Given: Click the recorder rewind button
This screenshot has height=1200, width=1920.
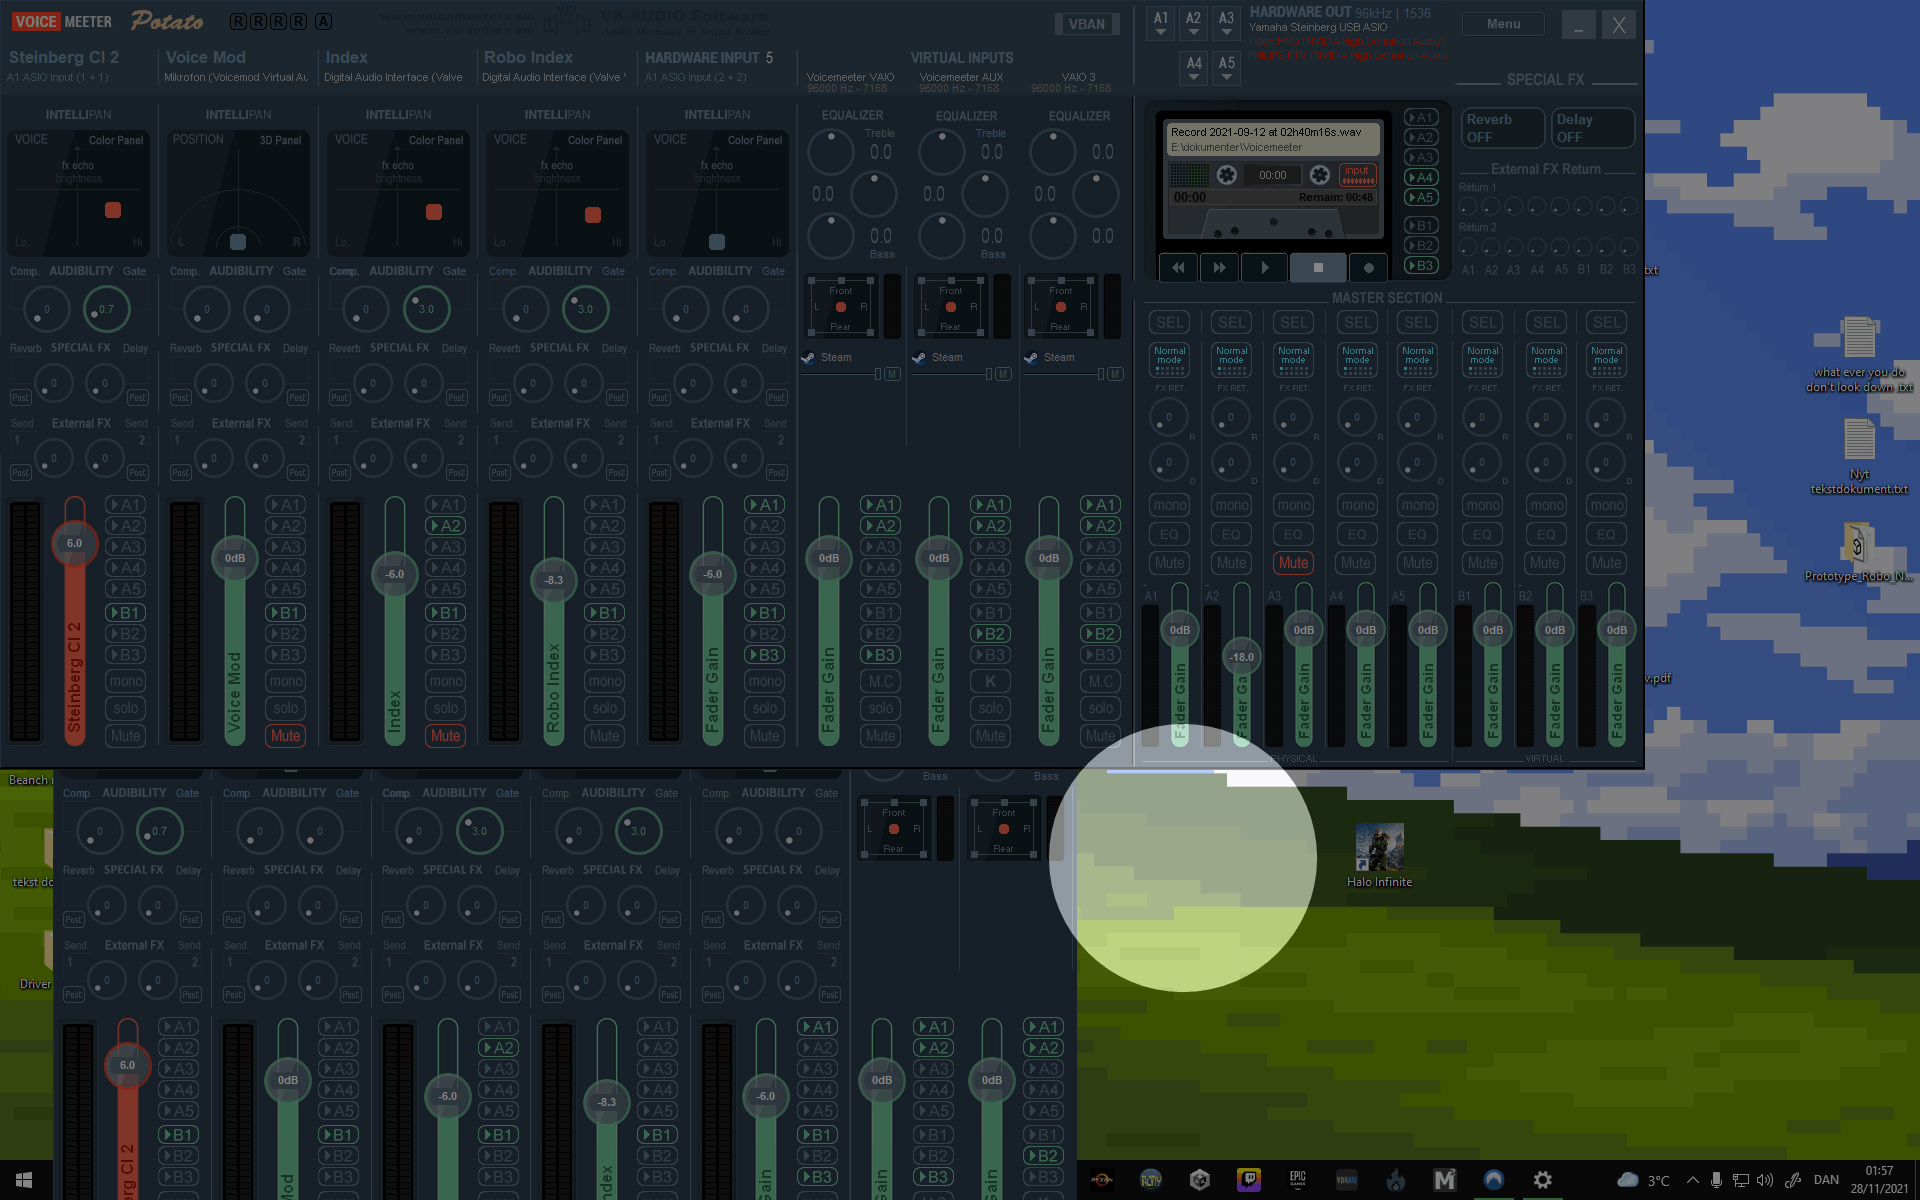Looking at the screenshot, I should click(1179, 268).
